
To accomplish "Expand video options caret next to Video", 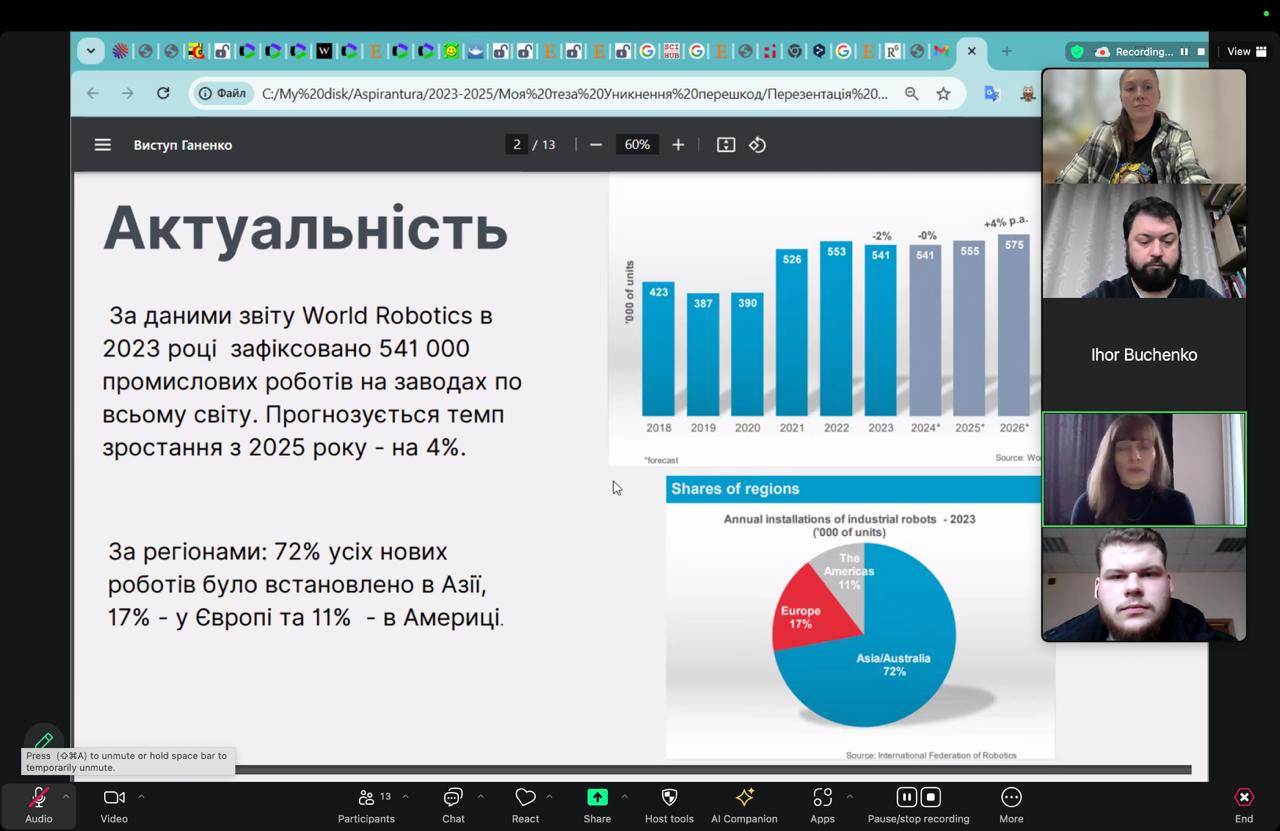I will pyautogui.click(x=141, y=797).
